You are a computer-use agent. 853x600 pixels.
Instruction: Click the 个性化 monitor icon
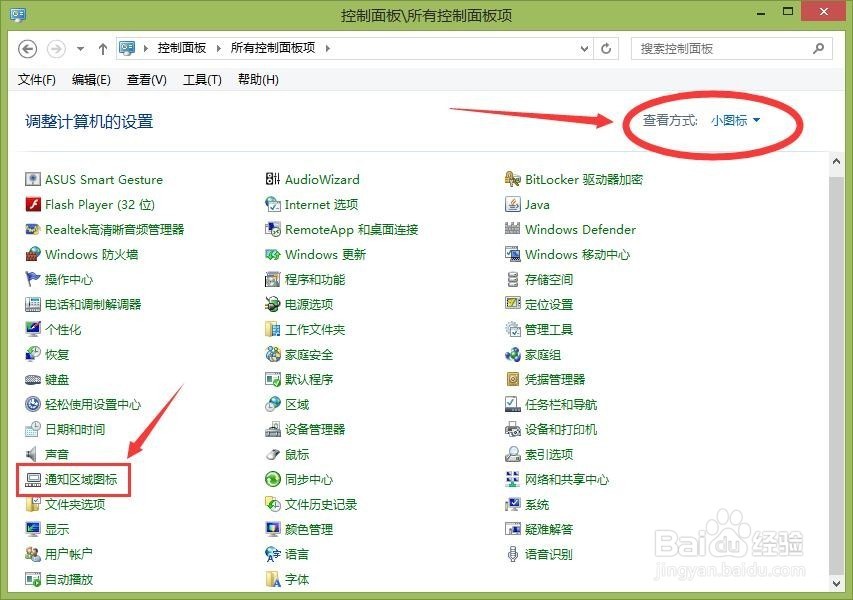(33, 329)
